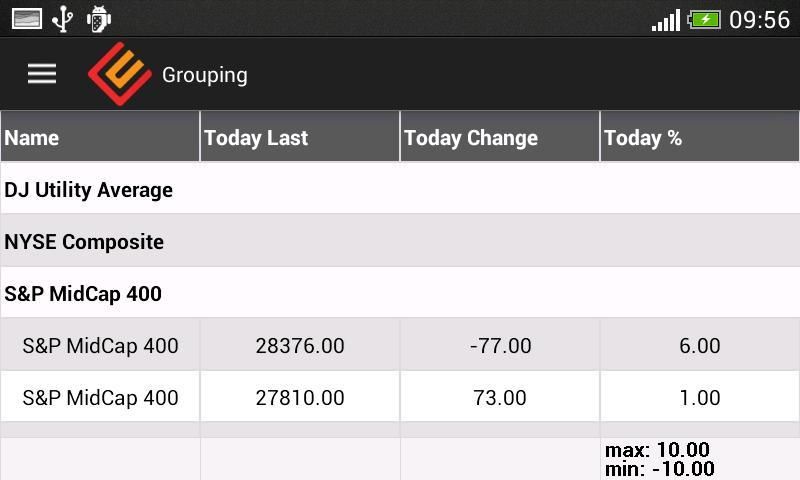800x480 pixels.
Task: Expand the DJ Utility Average group
Action: click(x=88, y=190)
